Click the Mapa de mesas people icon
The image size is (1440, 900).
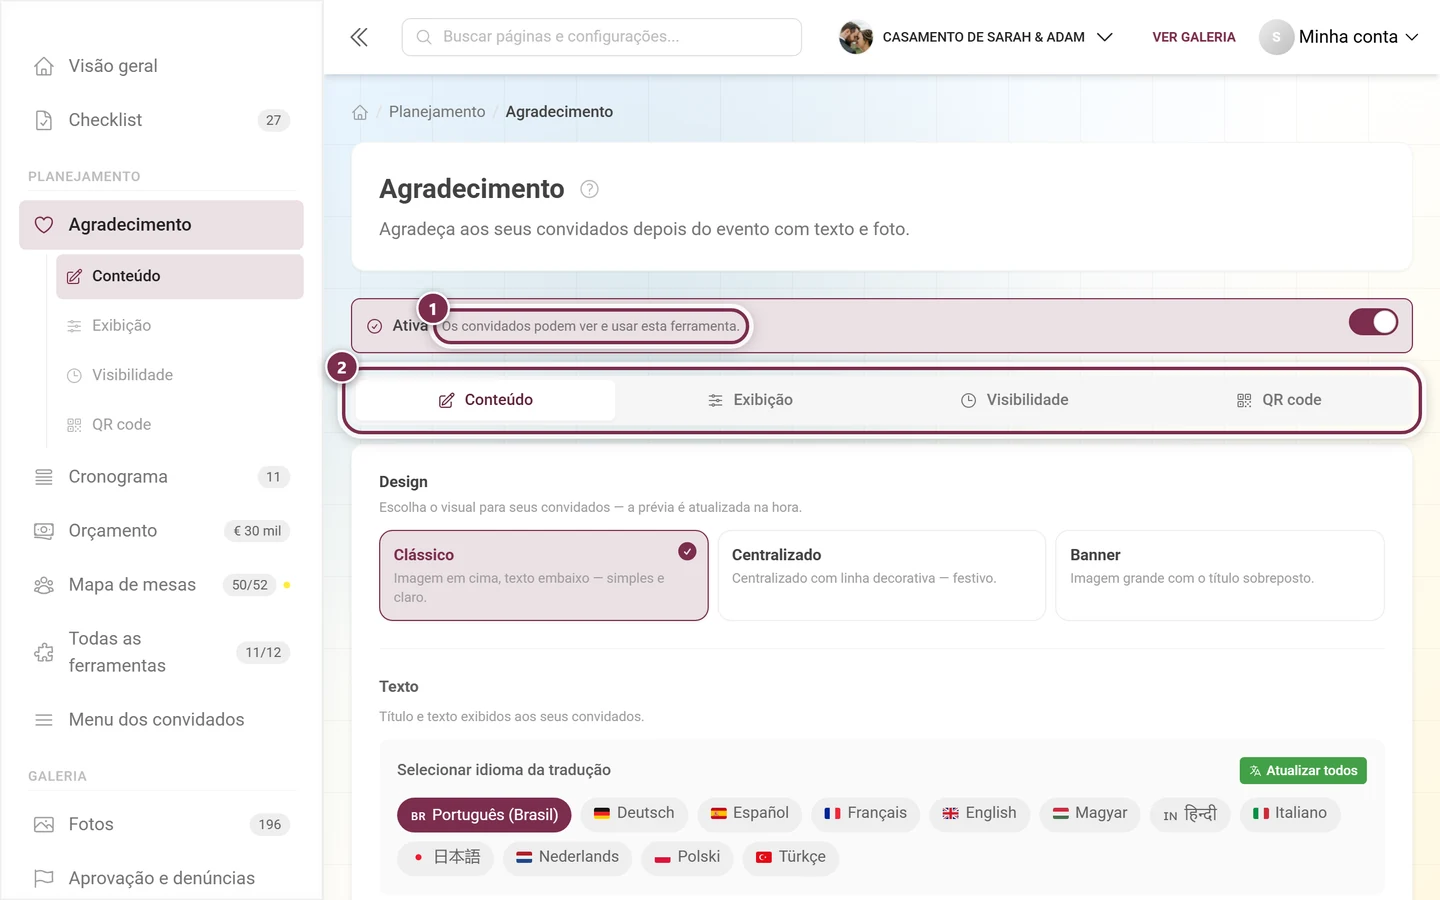[x=44, y=585]
